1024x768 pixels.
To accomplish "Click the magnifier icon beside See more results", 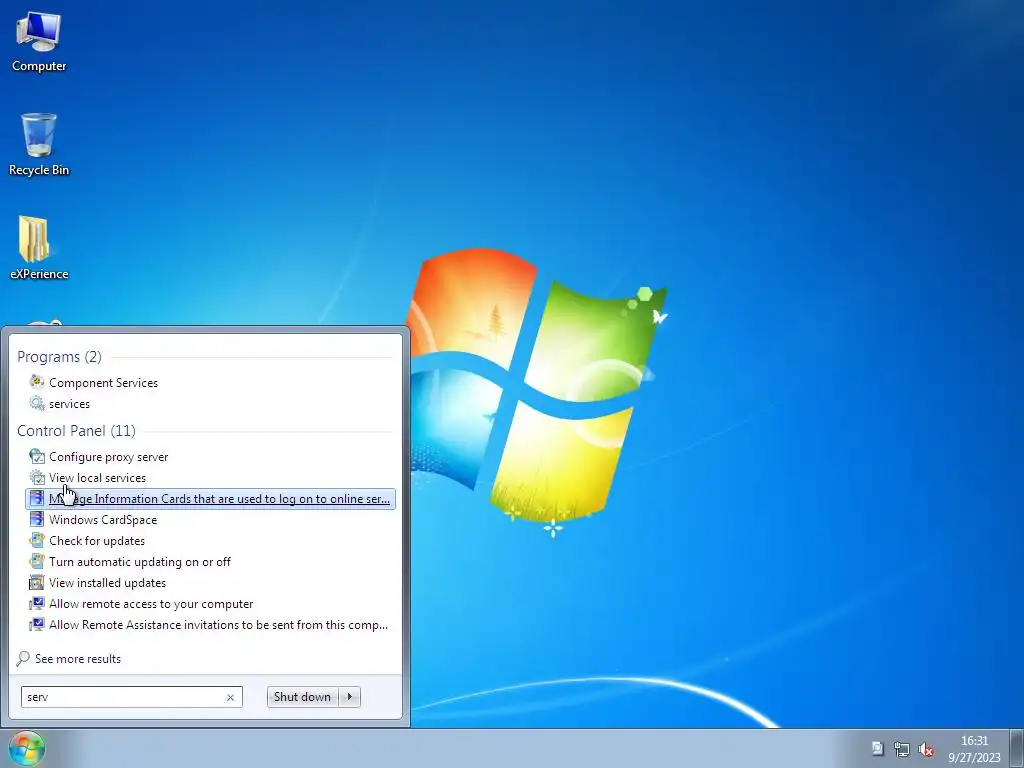I will 24,658.
